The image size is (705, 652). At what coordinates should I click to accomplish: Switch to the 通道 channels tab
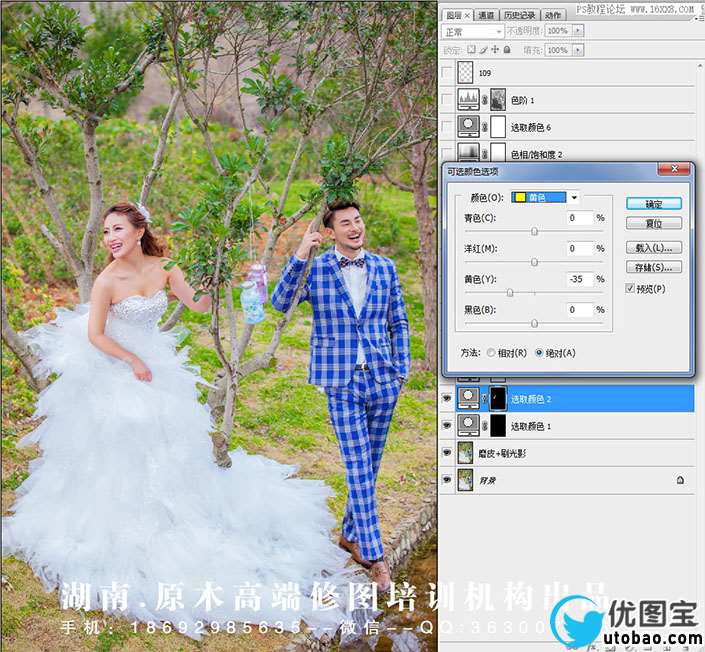coord(486,15)
